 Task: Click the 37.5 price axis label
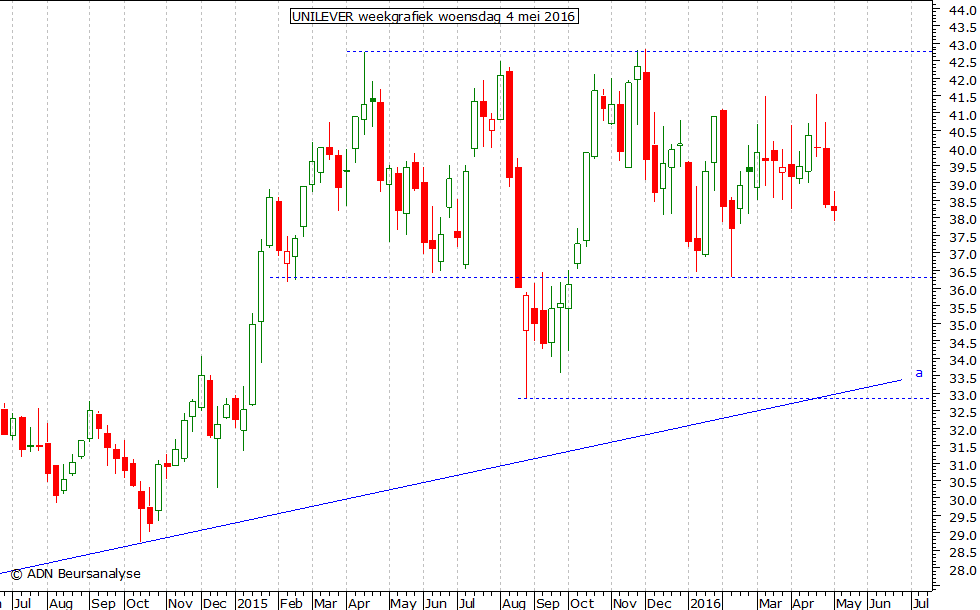click(x=962, y=238)
